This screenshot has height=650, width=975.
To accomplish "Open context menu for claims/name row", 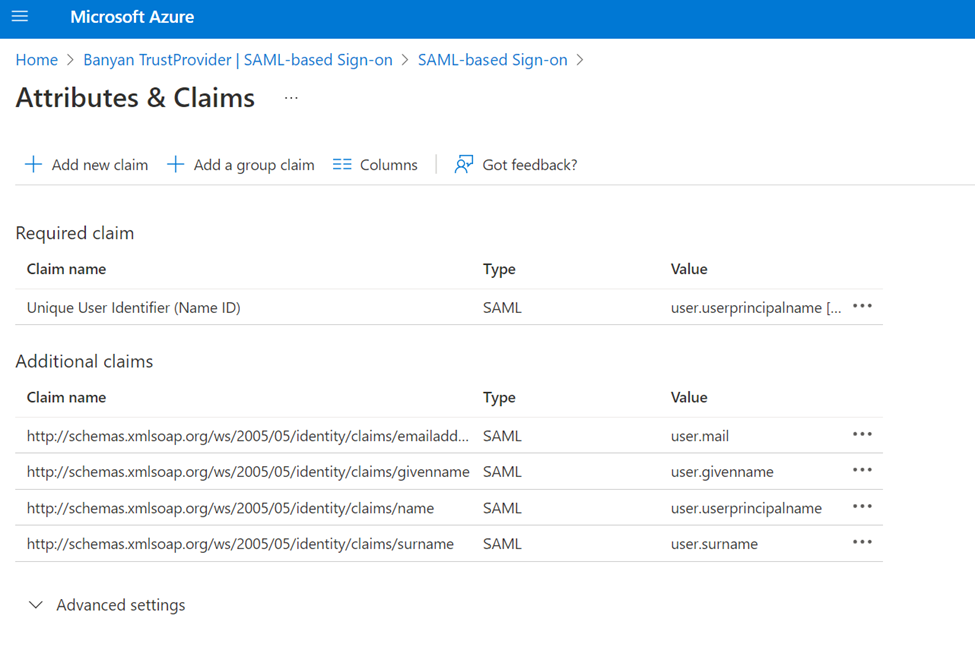I will pos(862,506).
